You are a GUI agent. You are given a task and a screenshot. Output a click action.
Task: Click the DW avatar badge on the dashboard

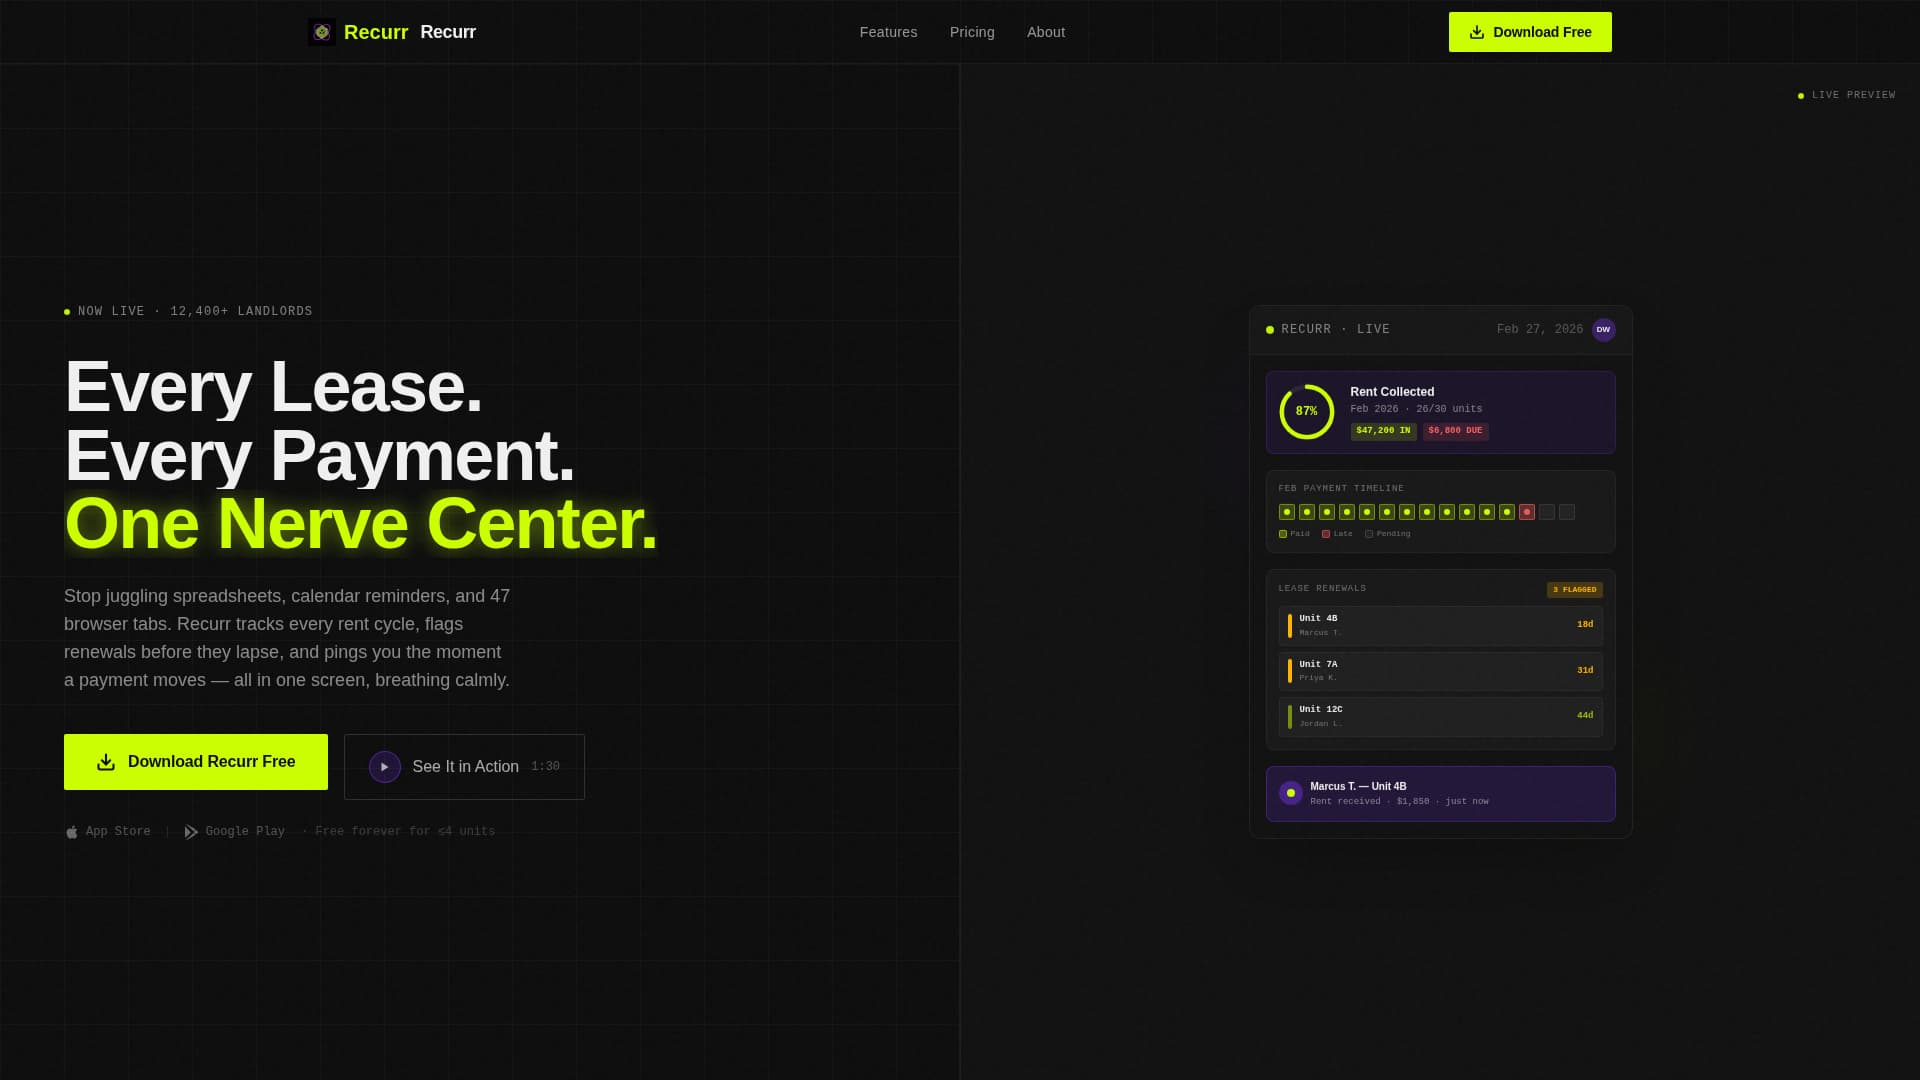tap(1604, 329)
